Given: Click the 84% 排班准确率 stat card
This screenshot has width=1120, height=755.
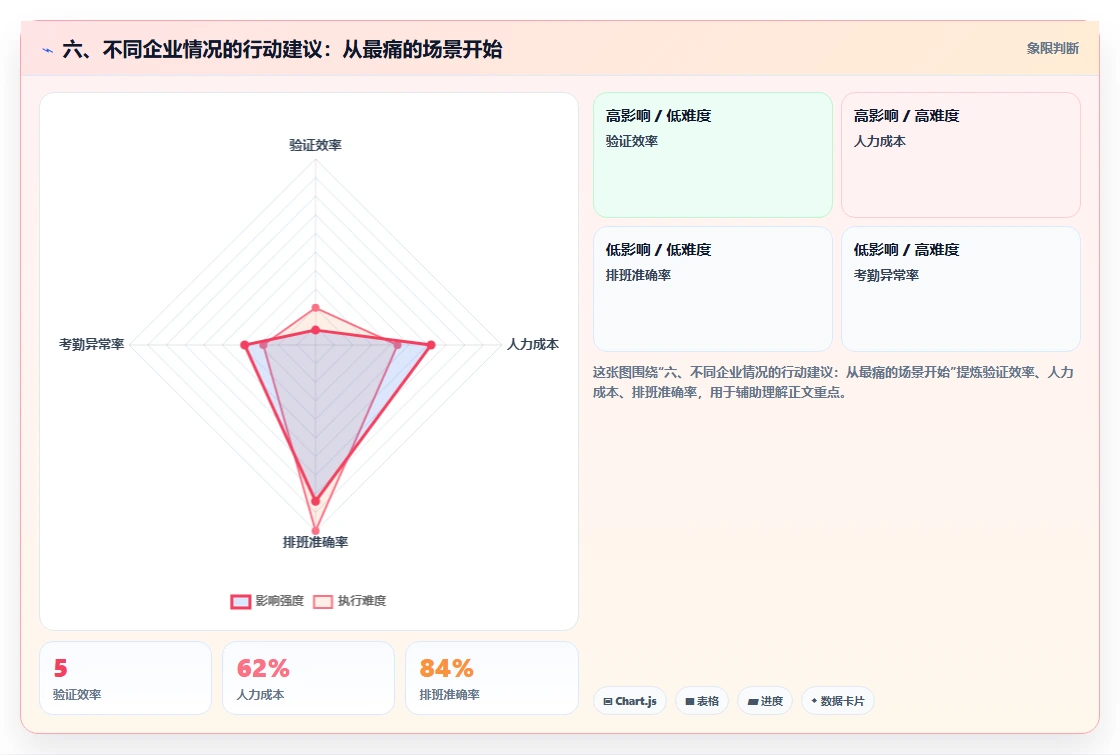Looking at the screenshot, I should (x=491, y=678).
